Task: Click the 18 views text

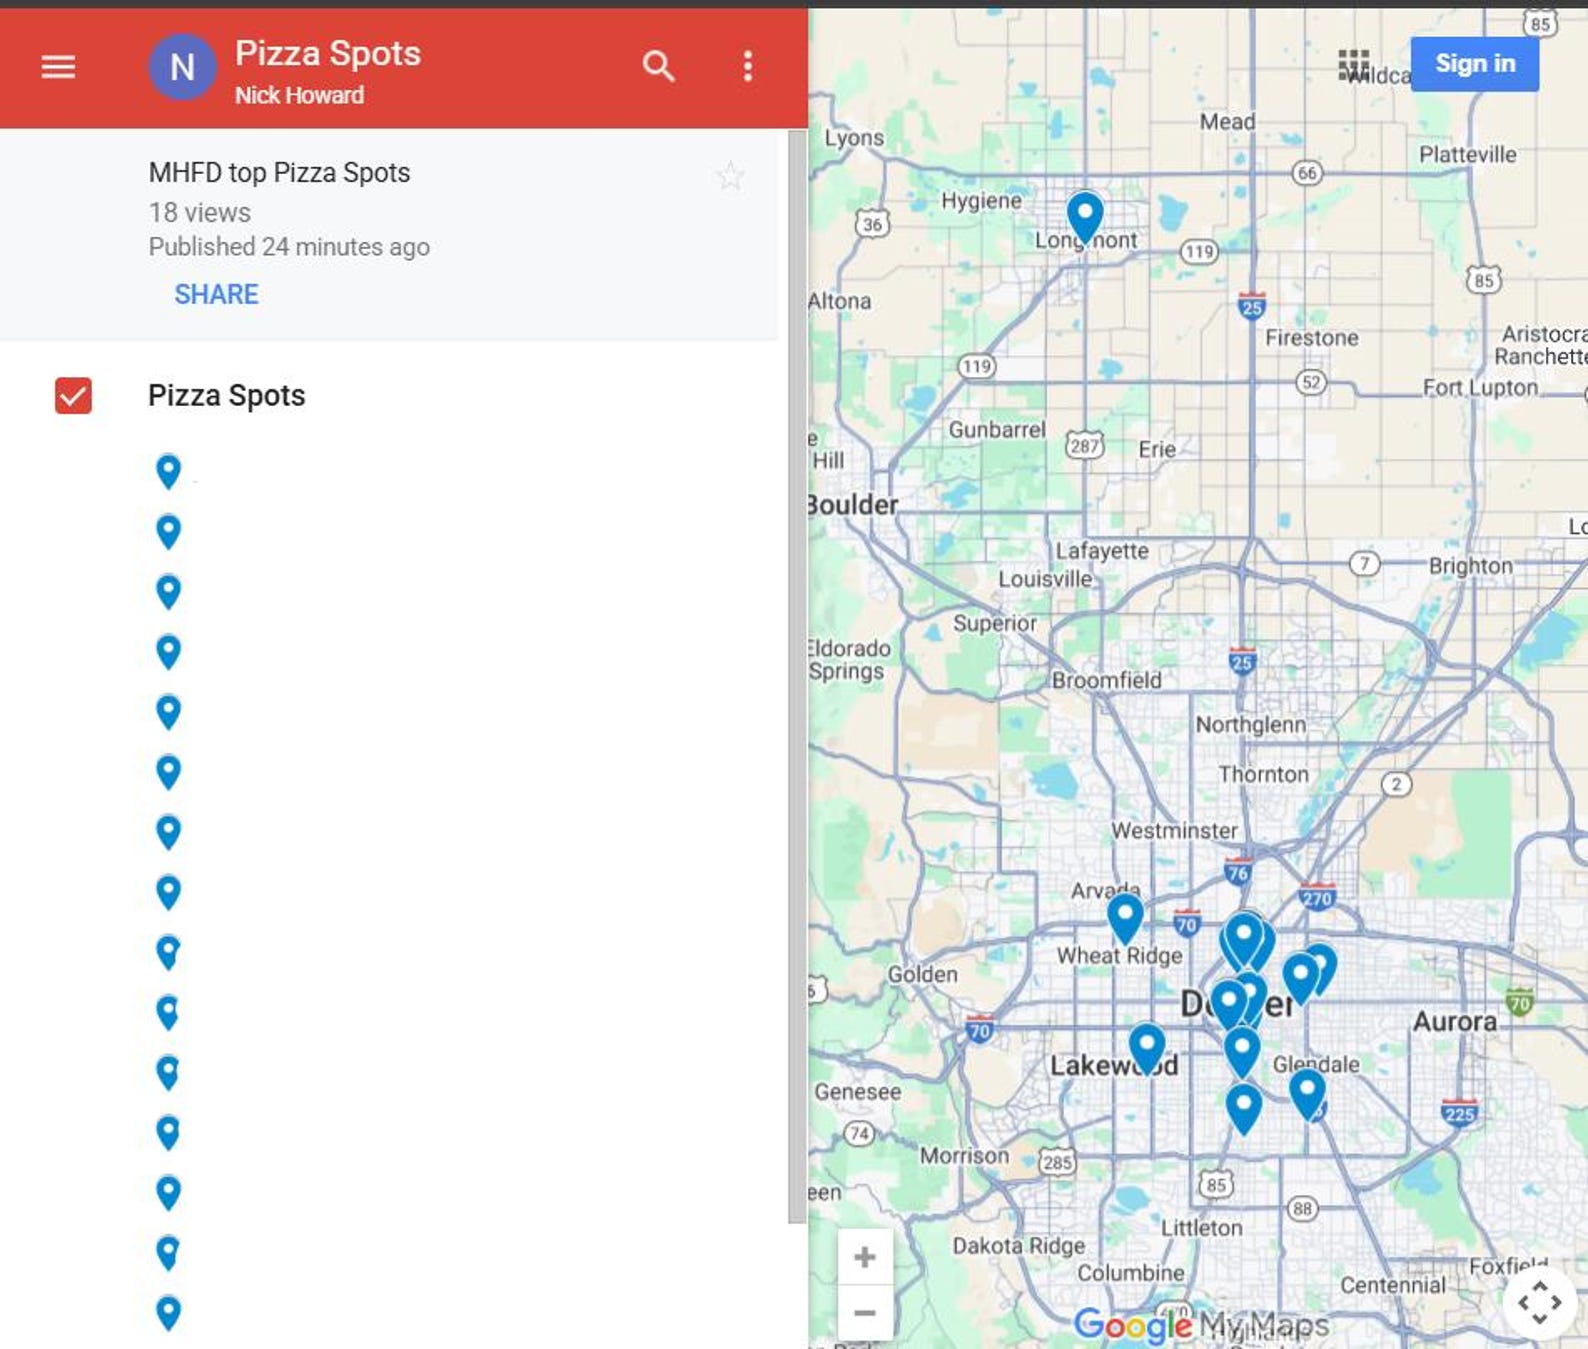Action: tap(200, 212)
